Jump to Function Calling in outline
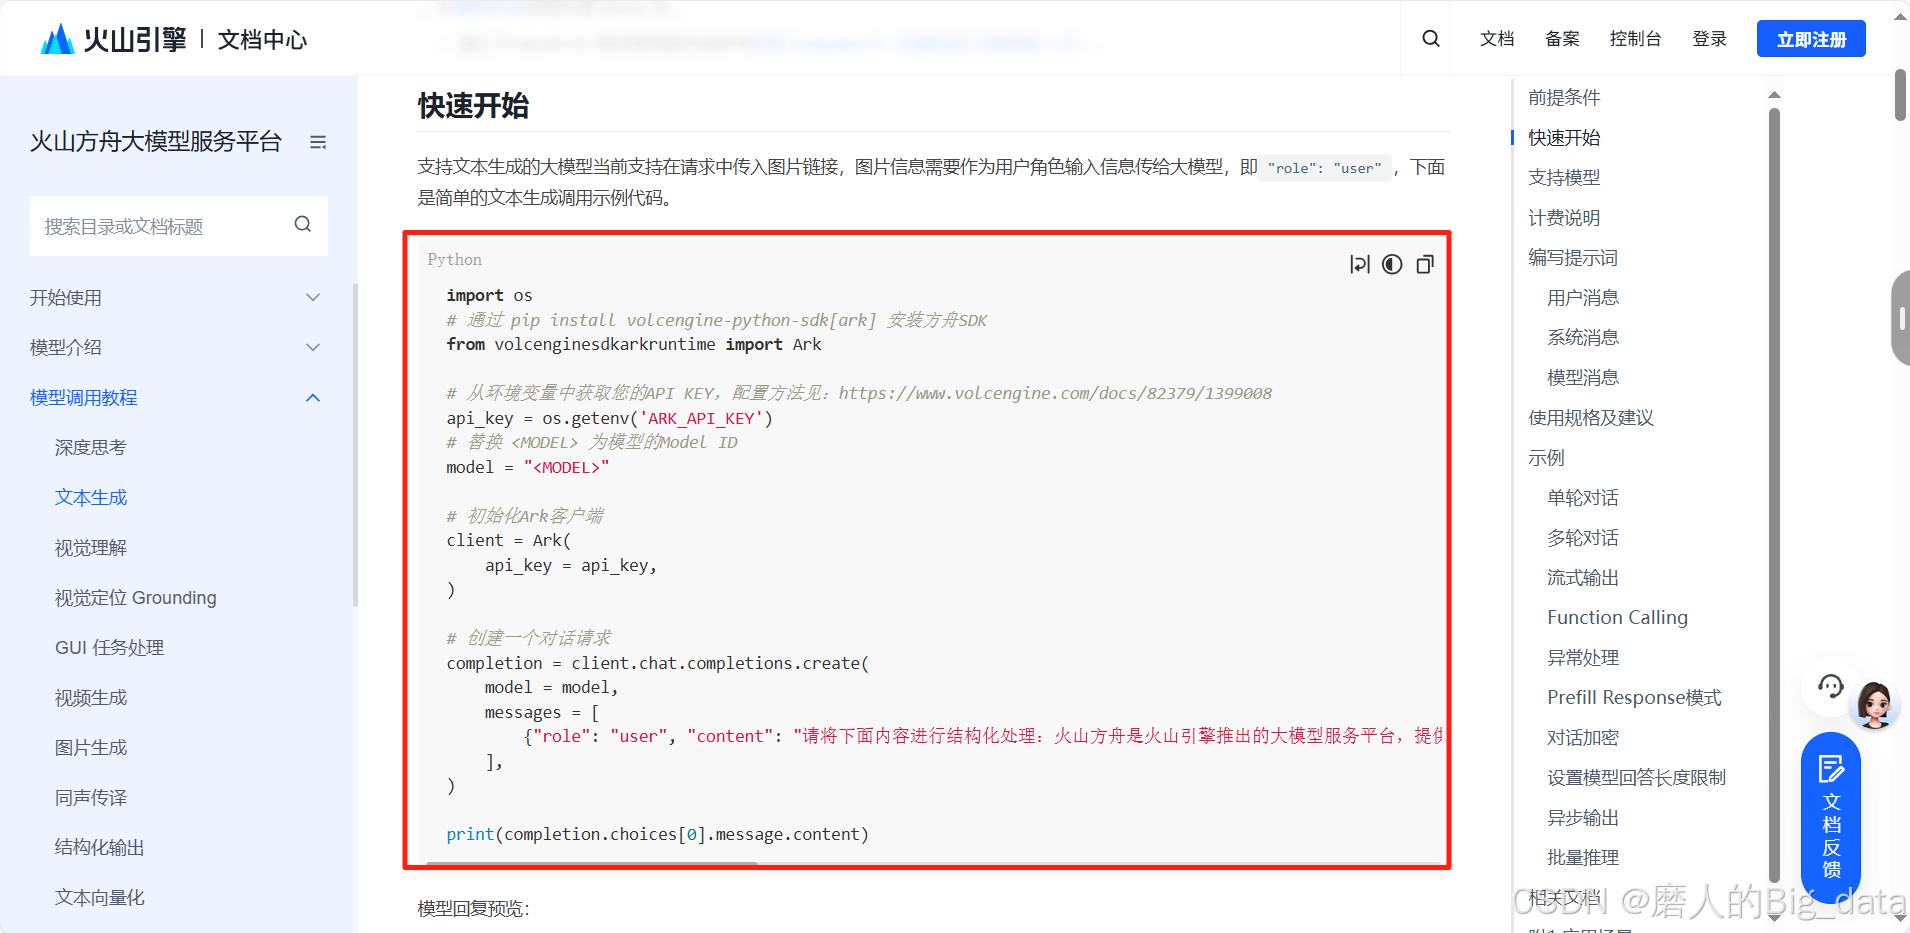Screen dimensions: 1910x933 pos(1617,618)
